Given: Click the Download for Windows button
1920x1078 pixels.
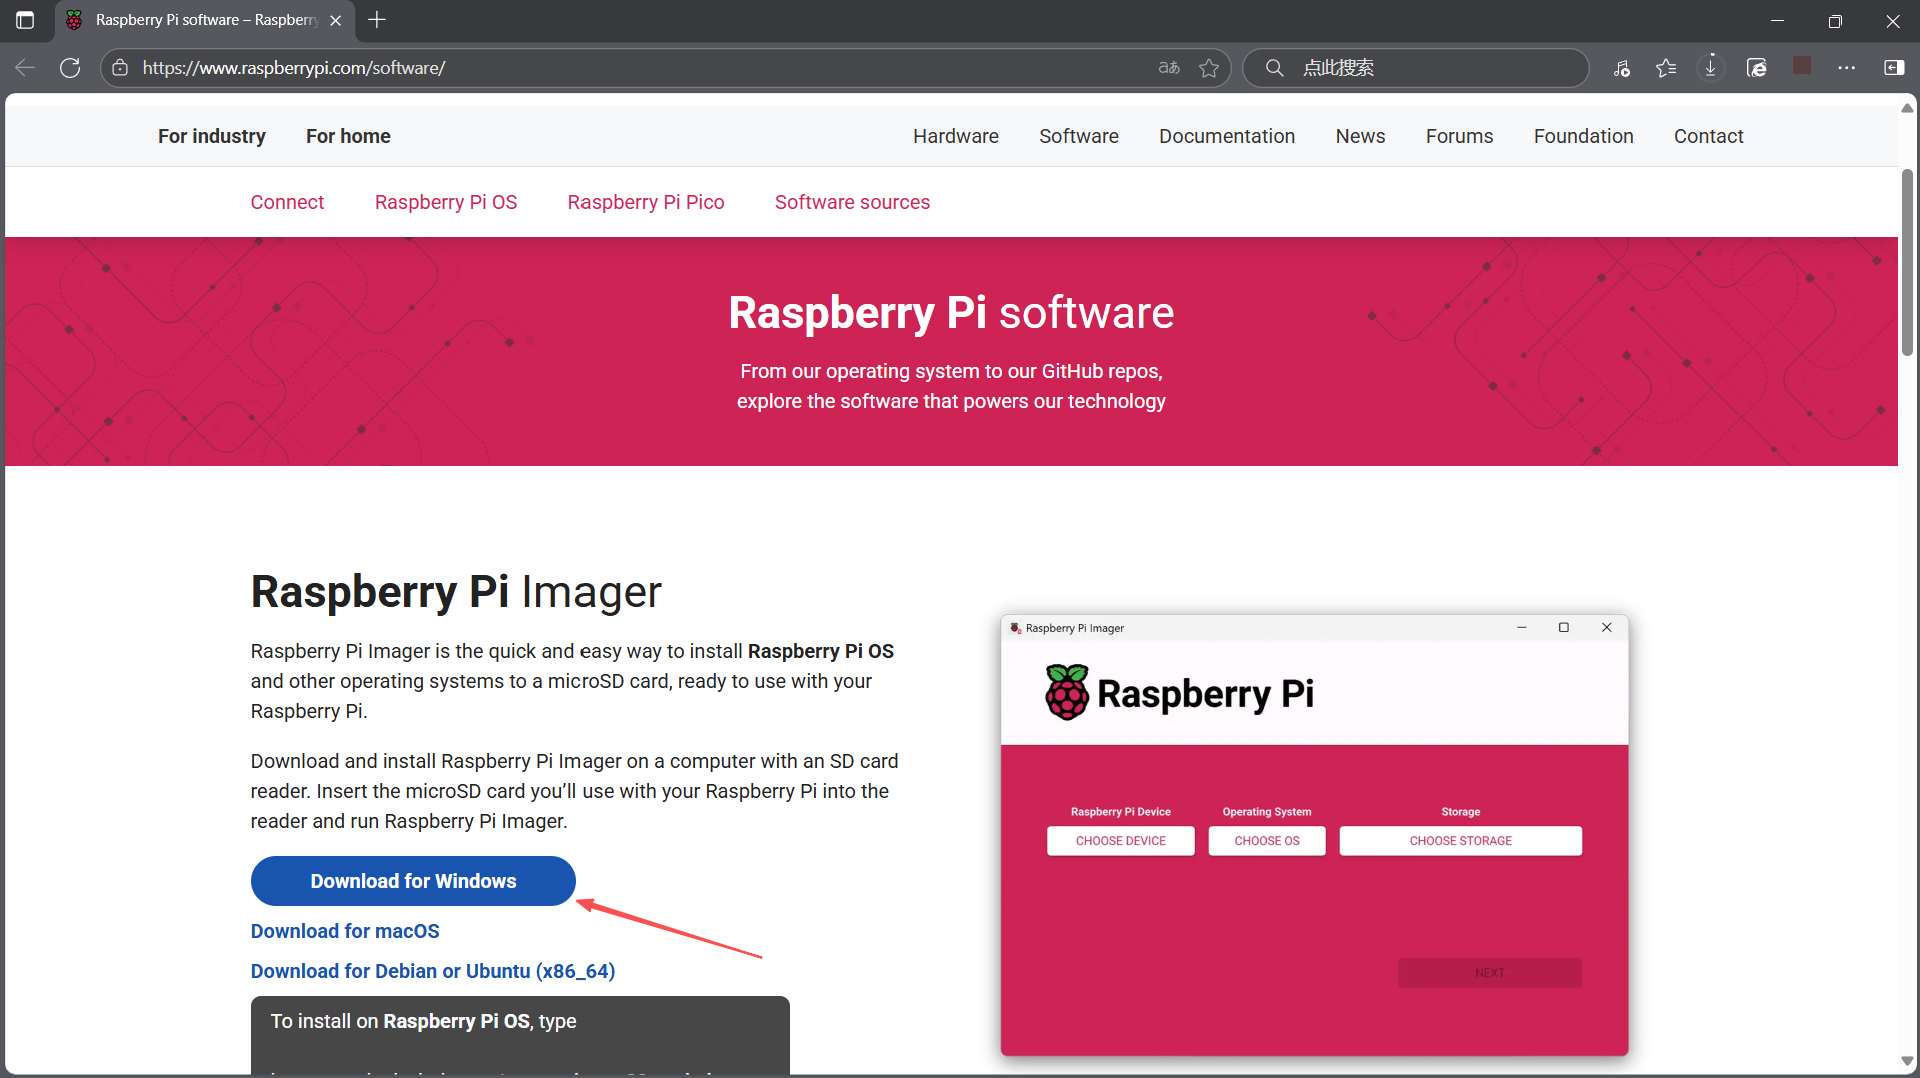Looking at the screenshot, I should [x=413, y=881].
